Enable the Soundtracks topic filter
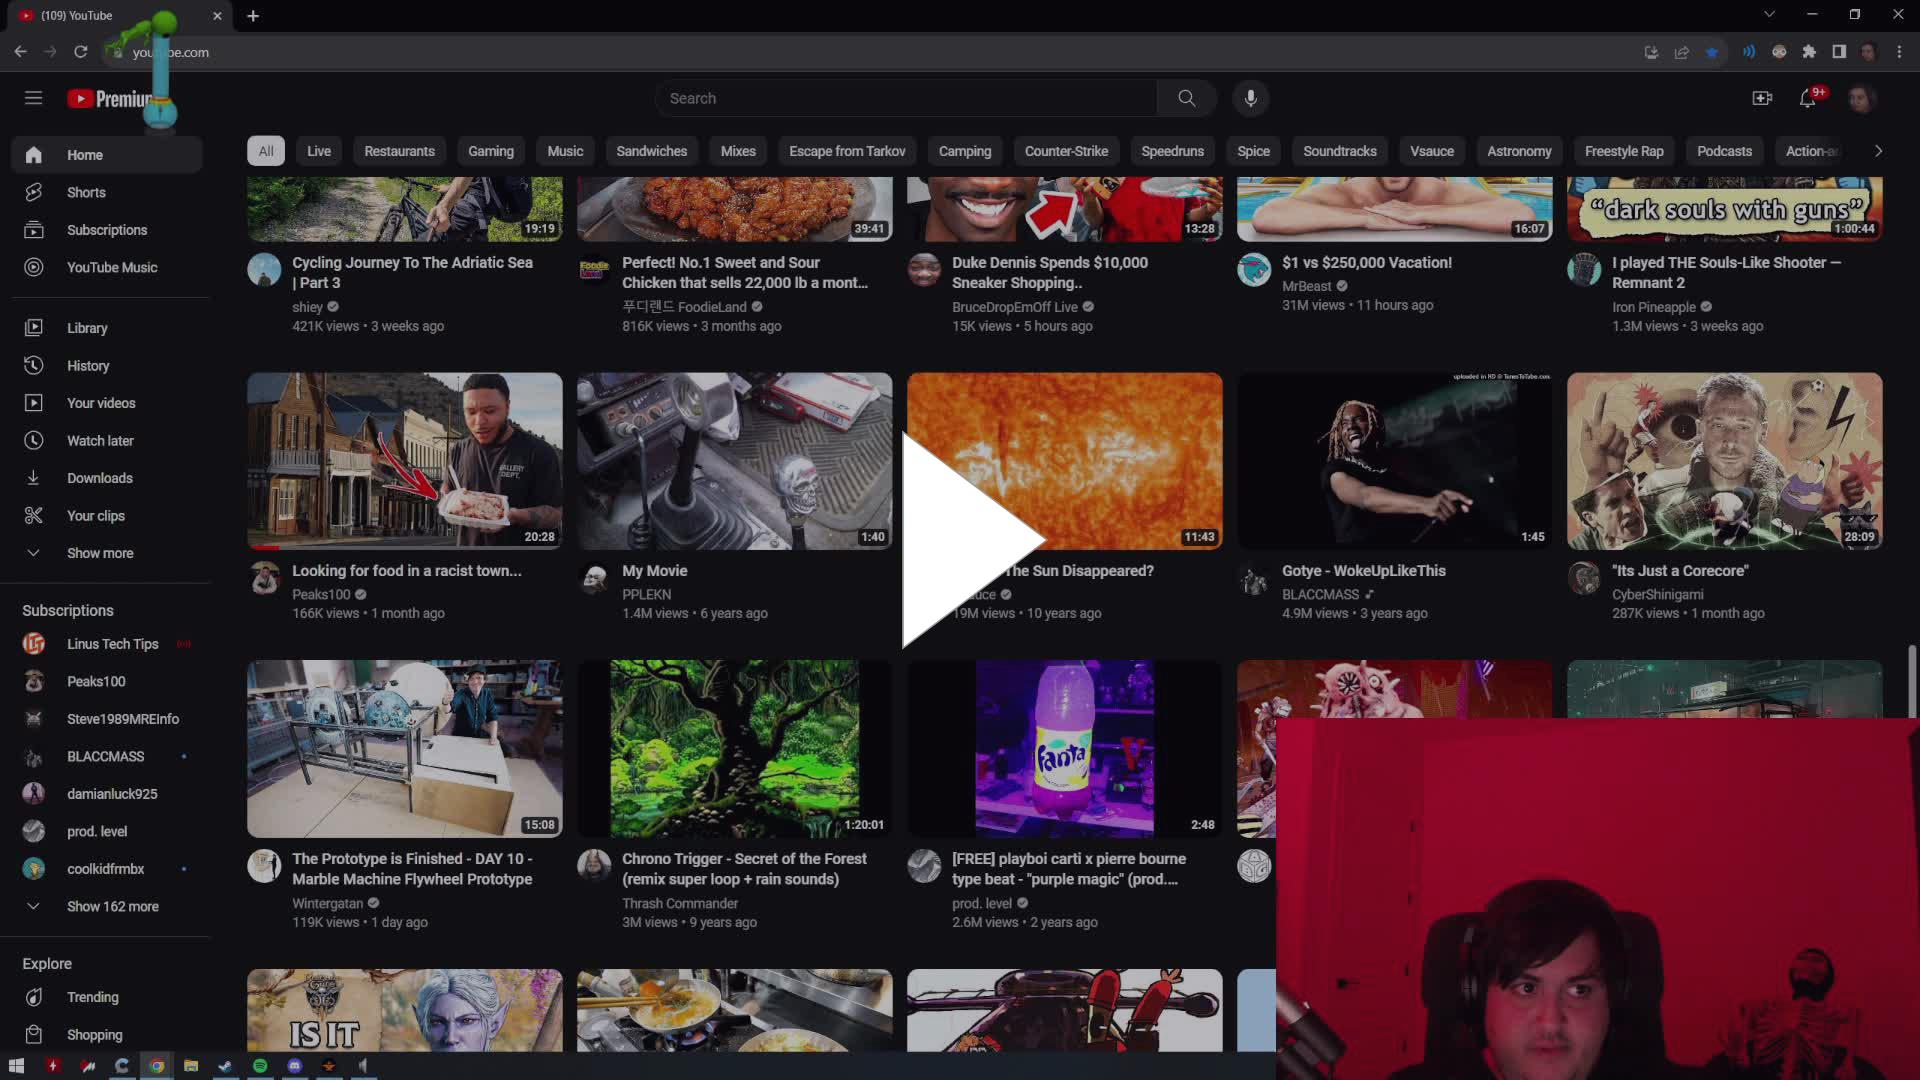This screenshot has height=1080, width=1920. coord(1339,150)
